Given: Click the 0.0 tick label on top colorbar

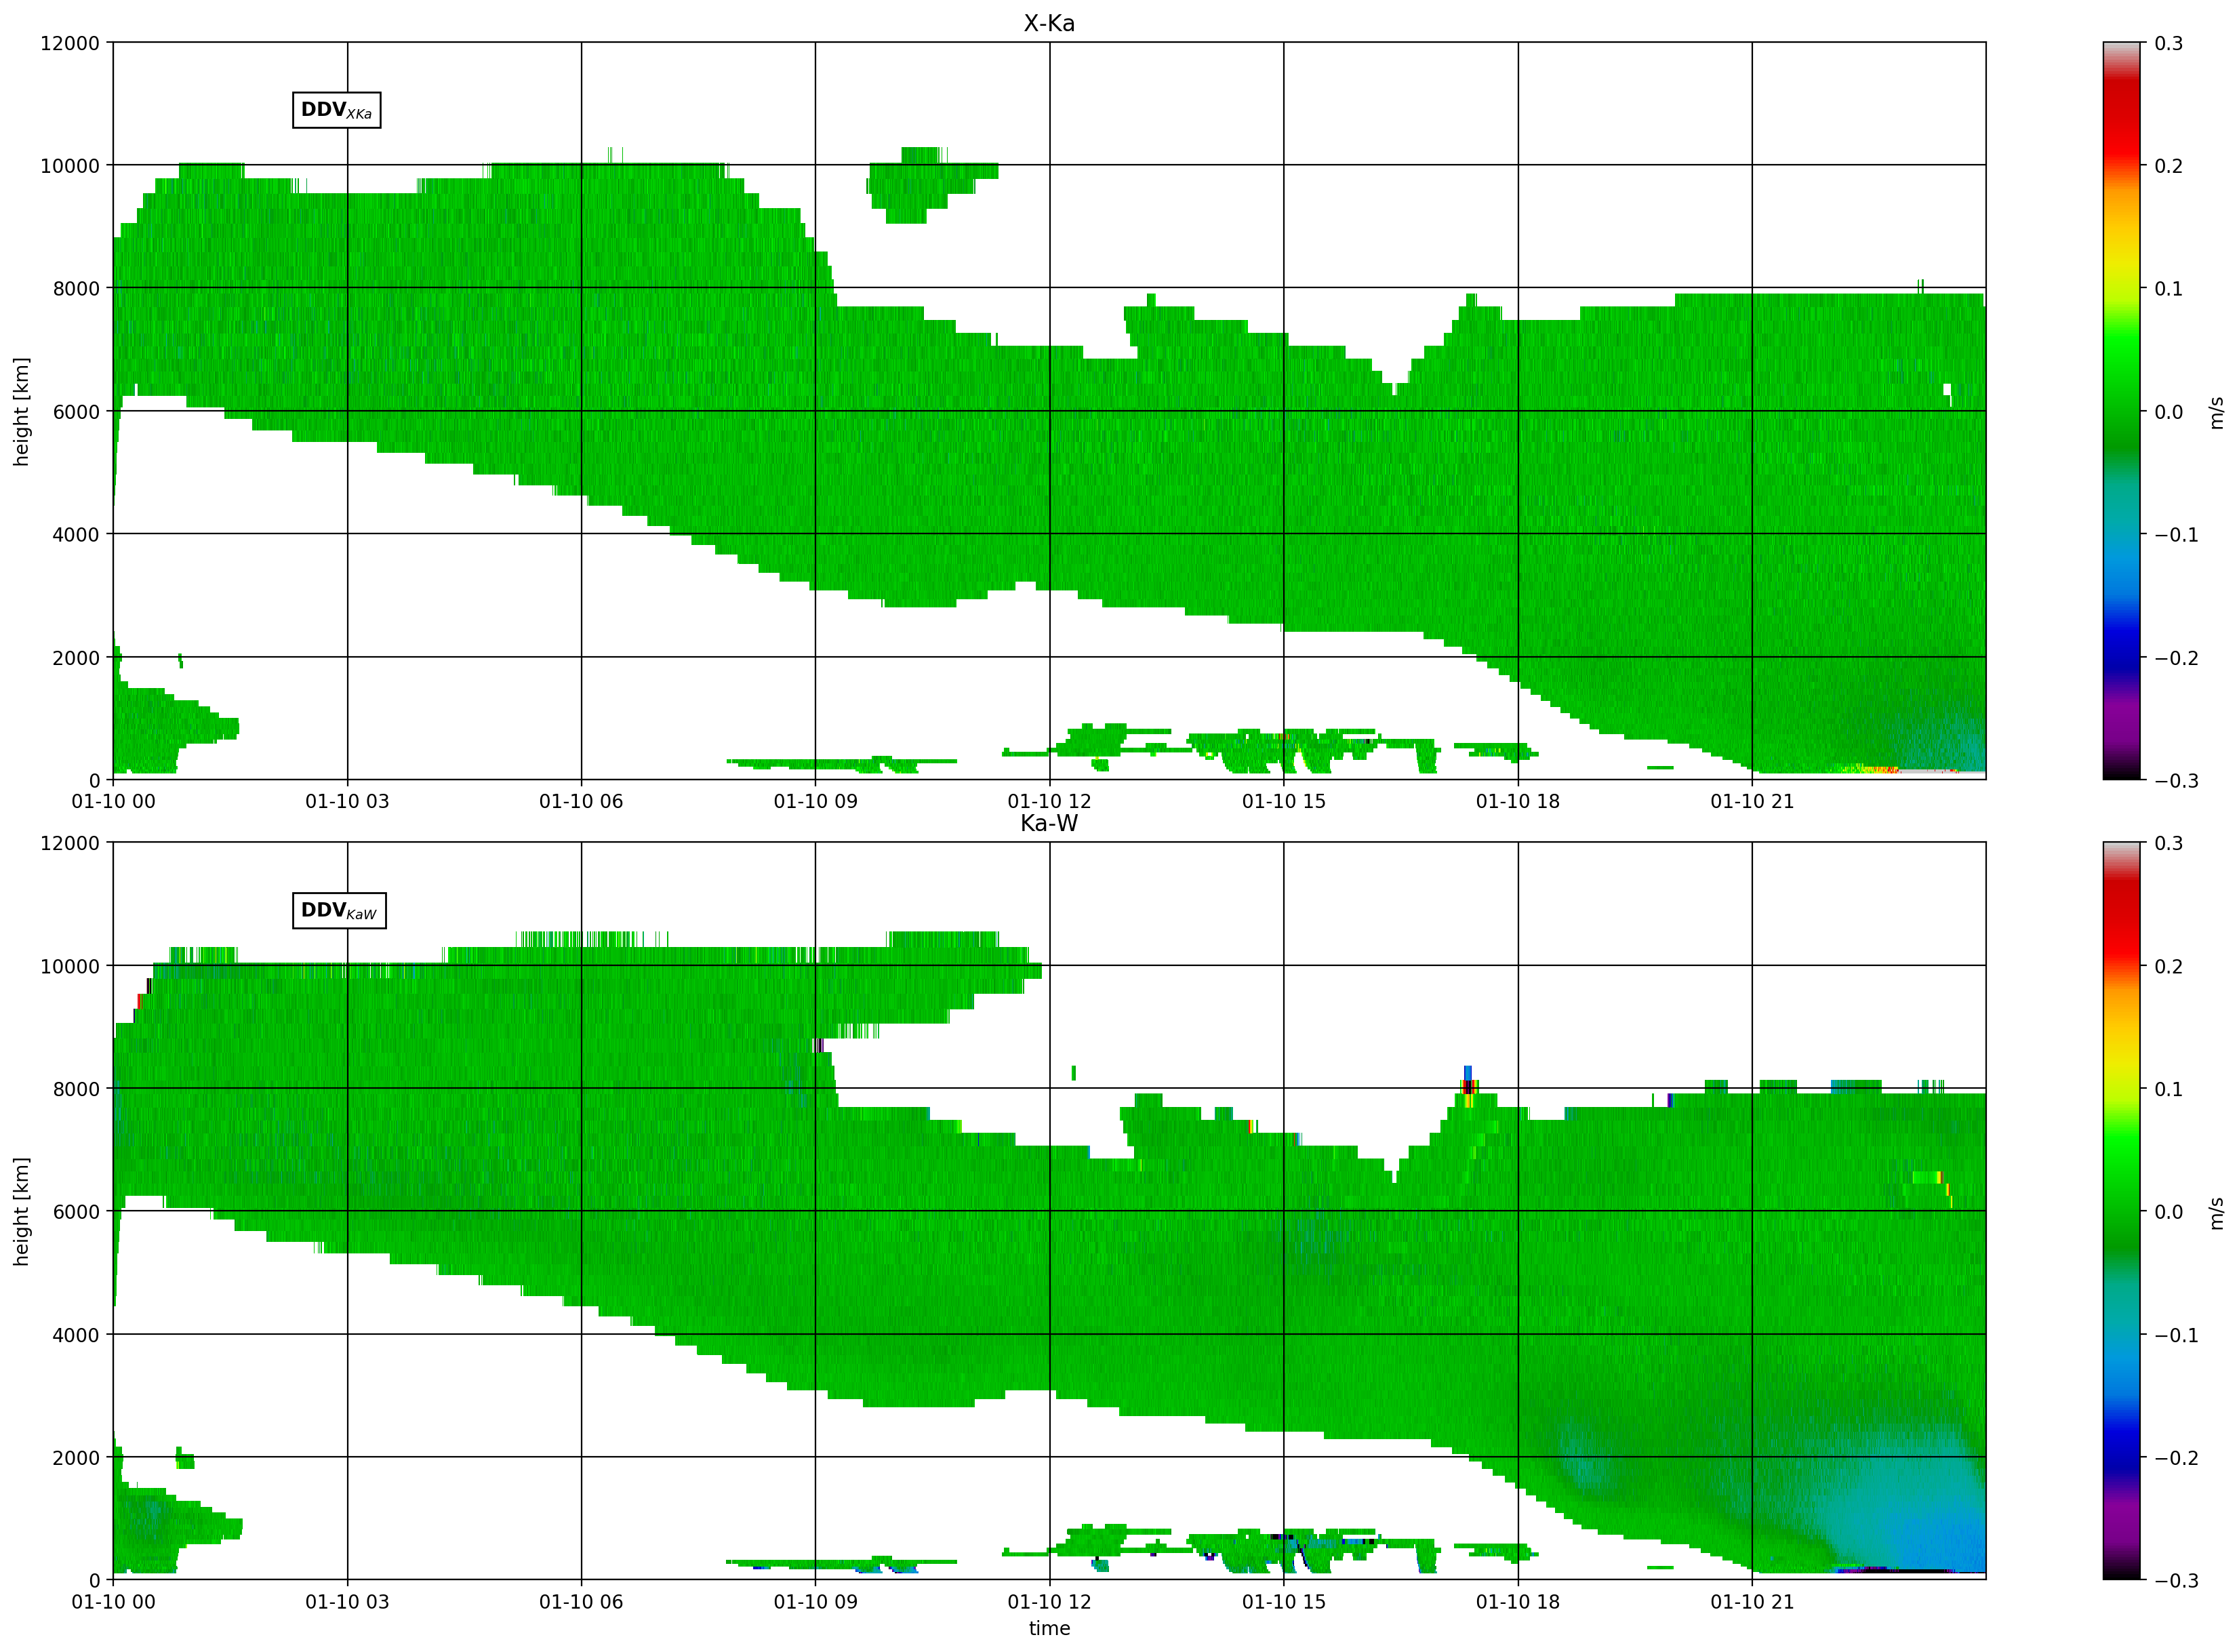Looking at the screenshot, I should pyautogui.click(x=2169, y=411).
